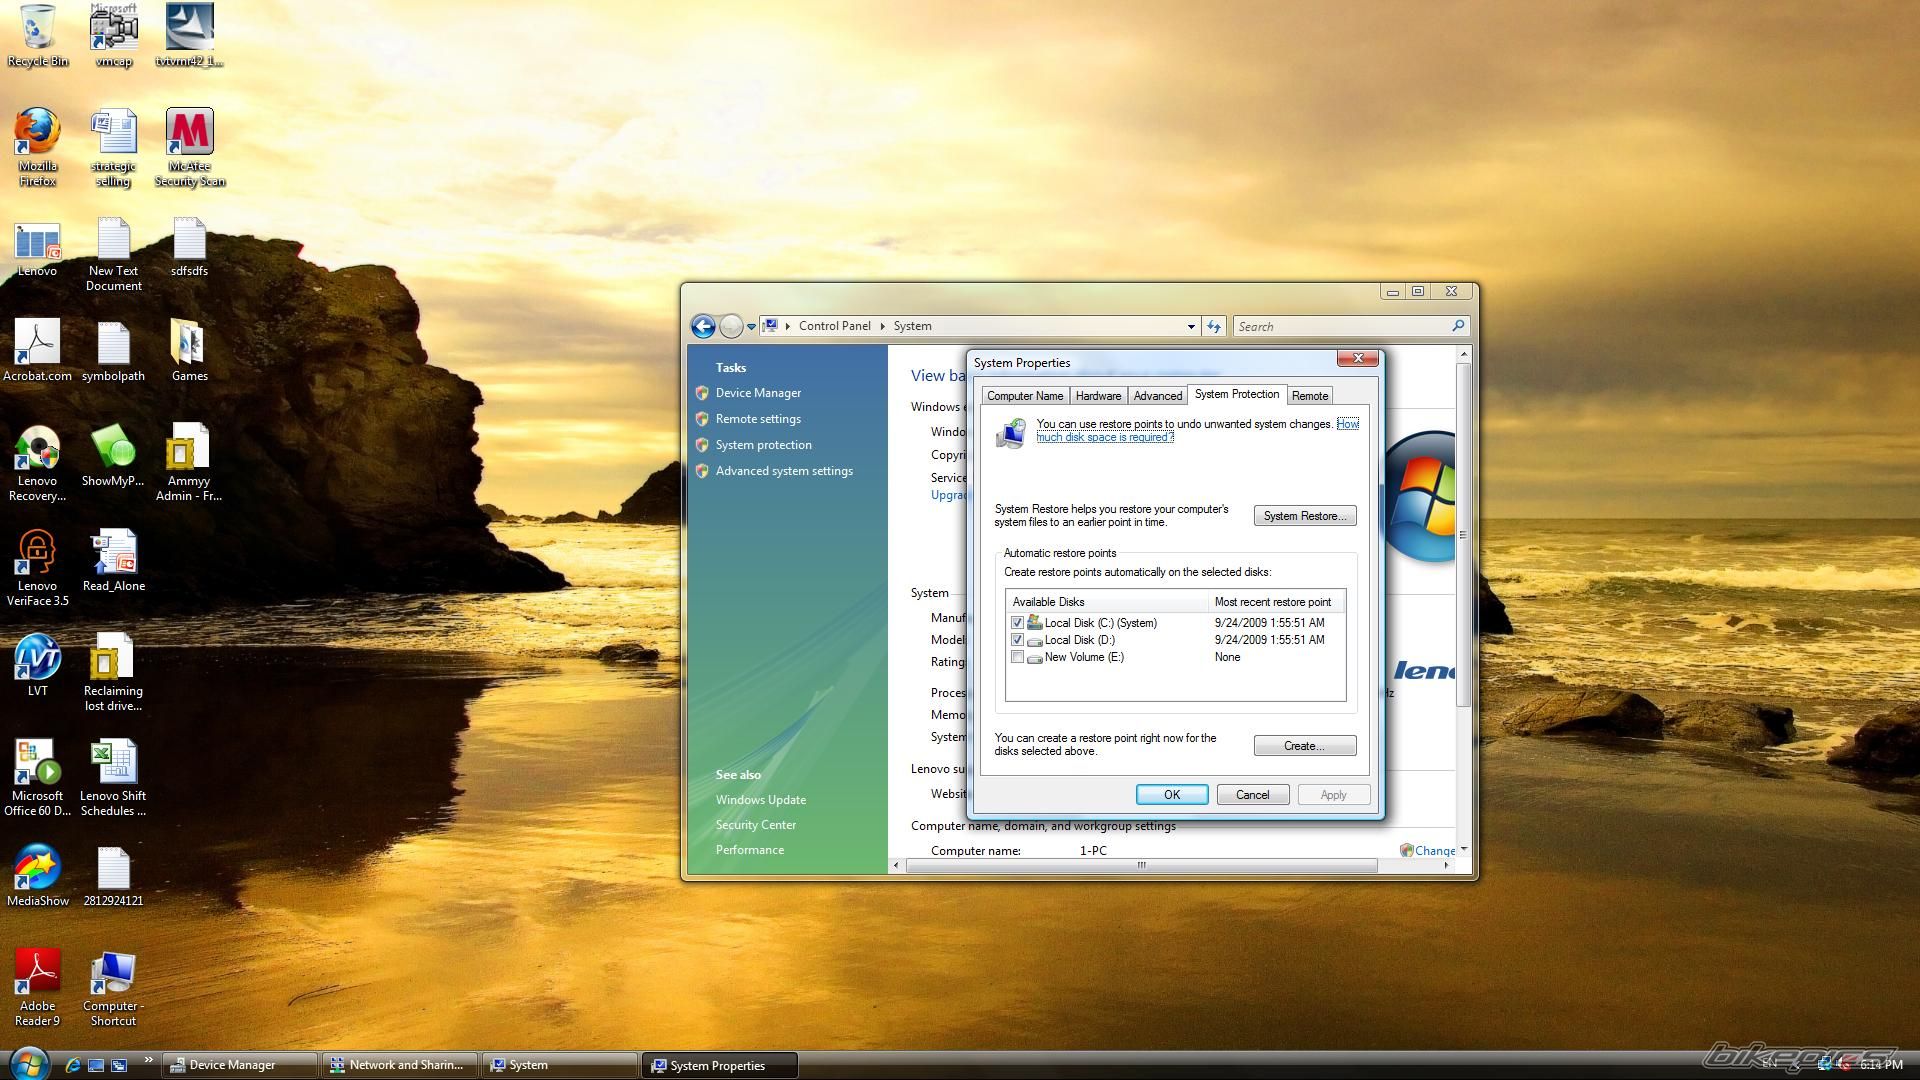Image resolution: width=1920 pixels, height=1080 pixels.
Task: Expand hidden Quick Launch items chevron
Action: (149, 1060)
